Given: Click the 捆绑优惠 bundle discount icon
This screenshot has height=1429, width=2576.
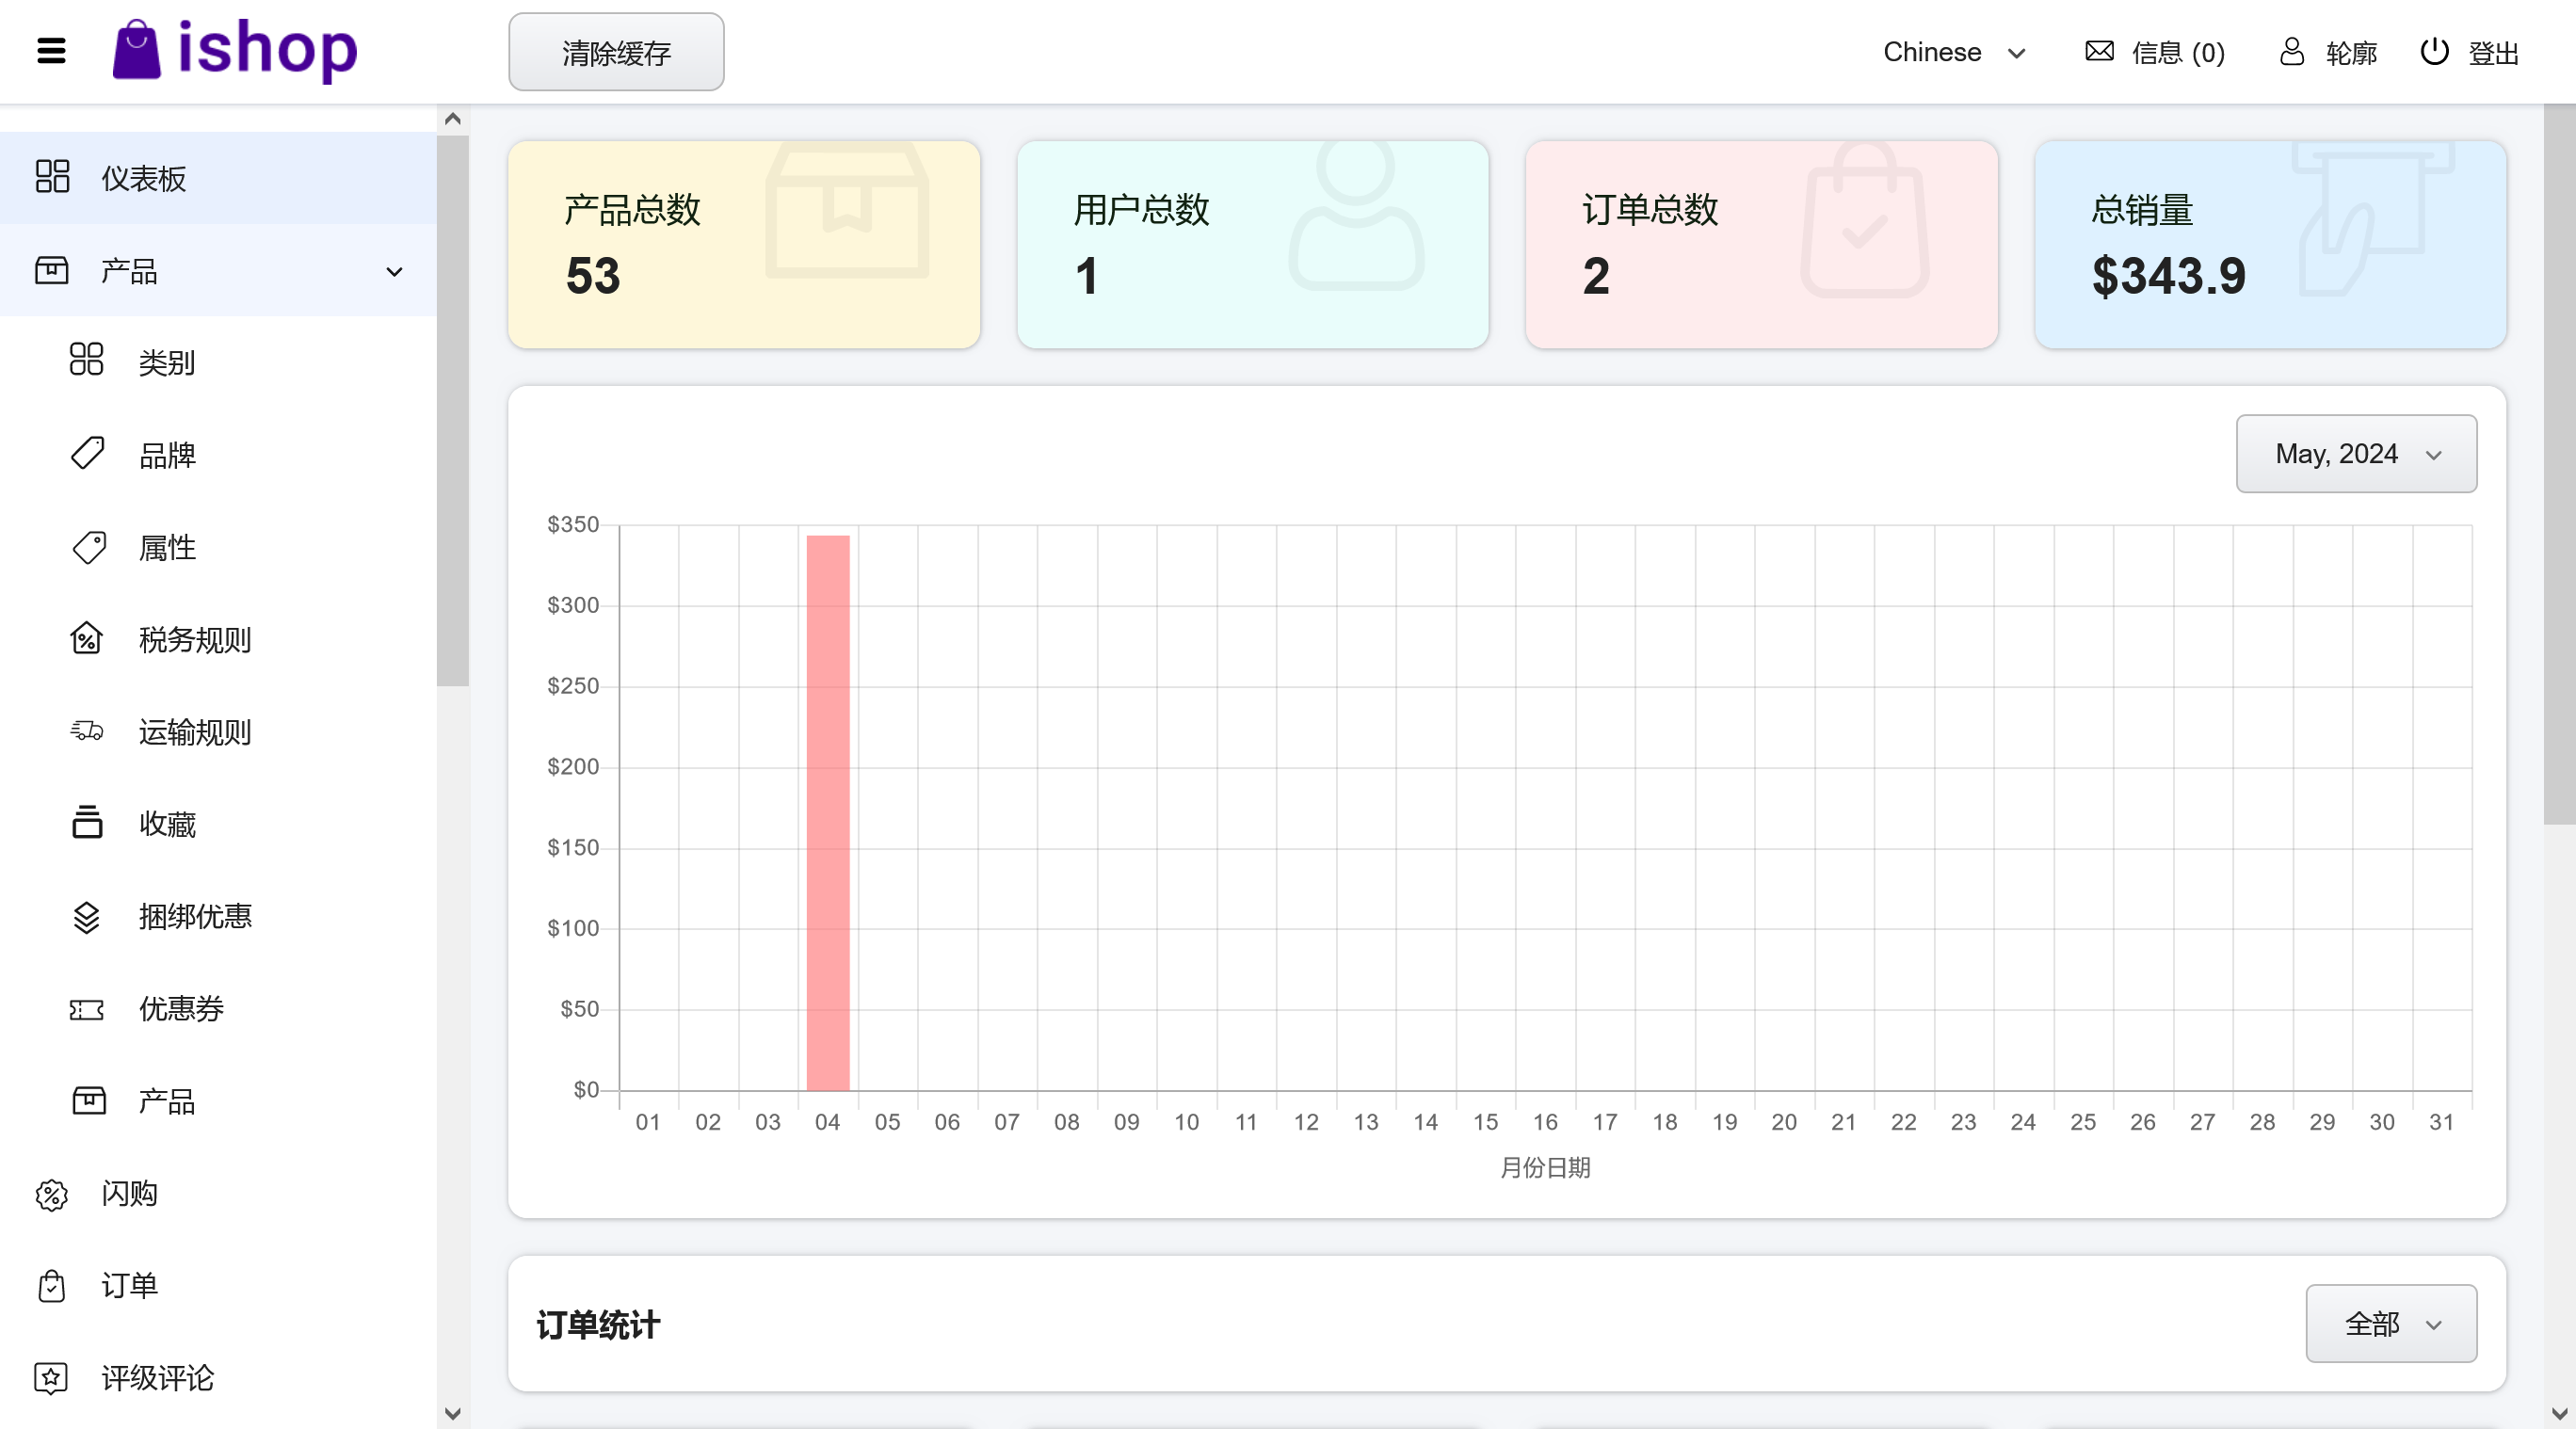Looking at the screenshot, I should click(87, 917).
